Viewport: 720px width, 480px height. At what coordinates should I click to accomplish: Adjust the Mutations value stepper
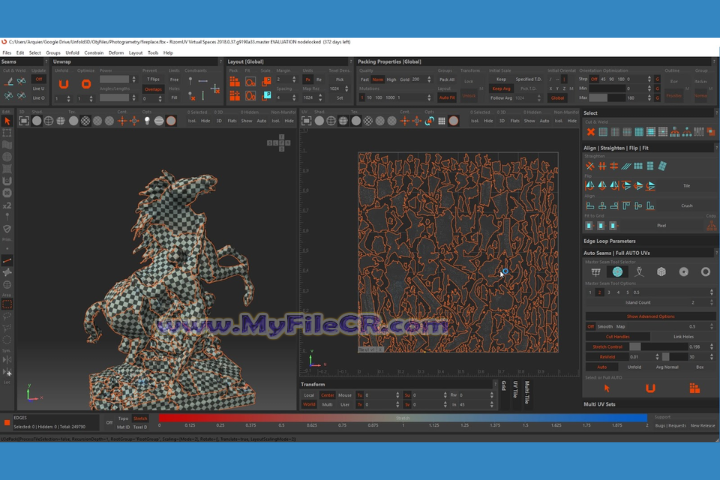[x=429, y=97]
